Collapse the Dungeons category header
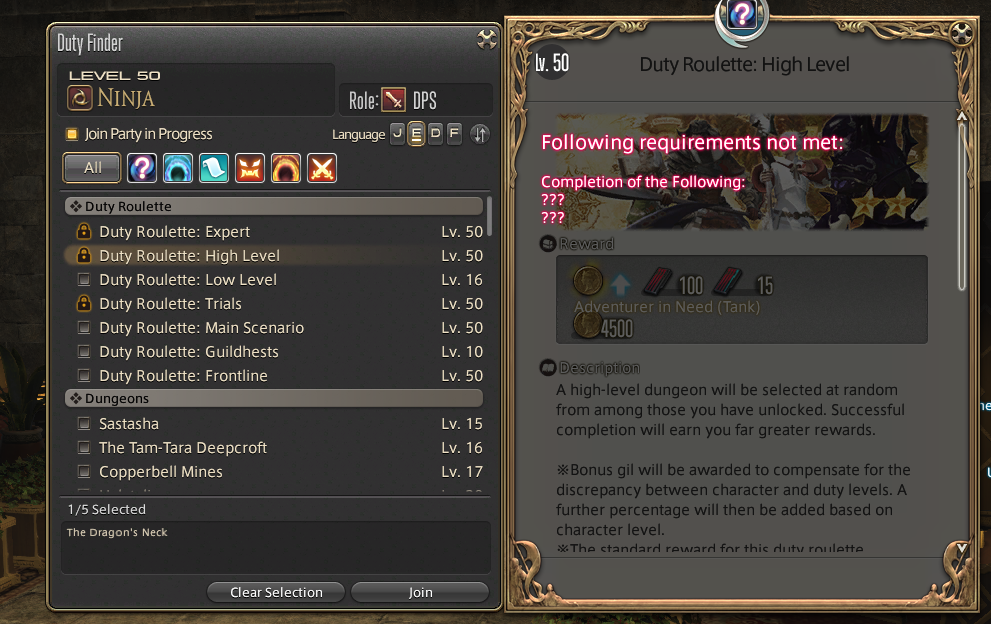This screenshot has width=991, height=624. [274, 398]
